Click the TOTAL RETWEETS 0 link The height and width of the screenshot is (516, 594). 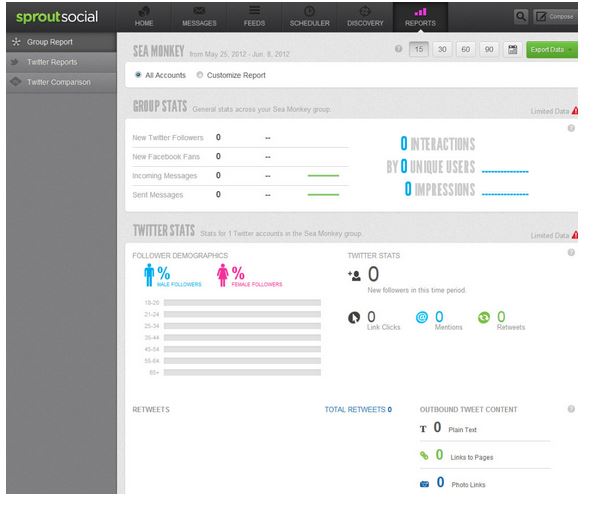pyautogui.click(x=358, y=410)
